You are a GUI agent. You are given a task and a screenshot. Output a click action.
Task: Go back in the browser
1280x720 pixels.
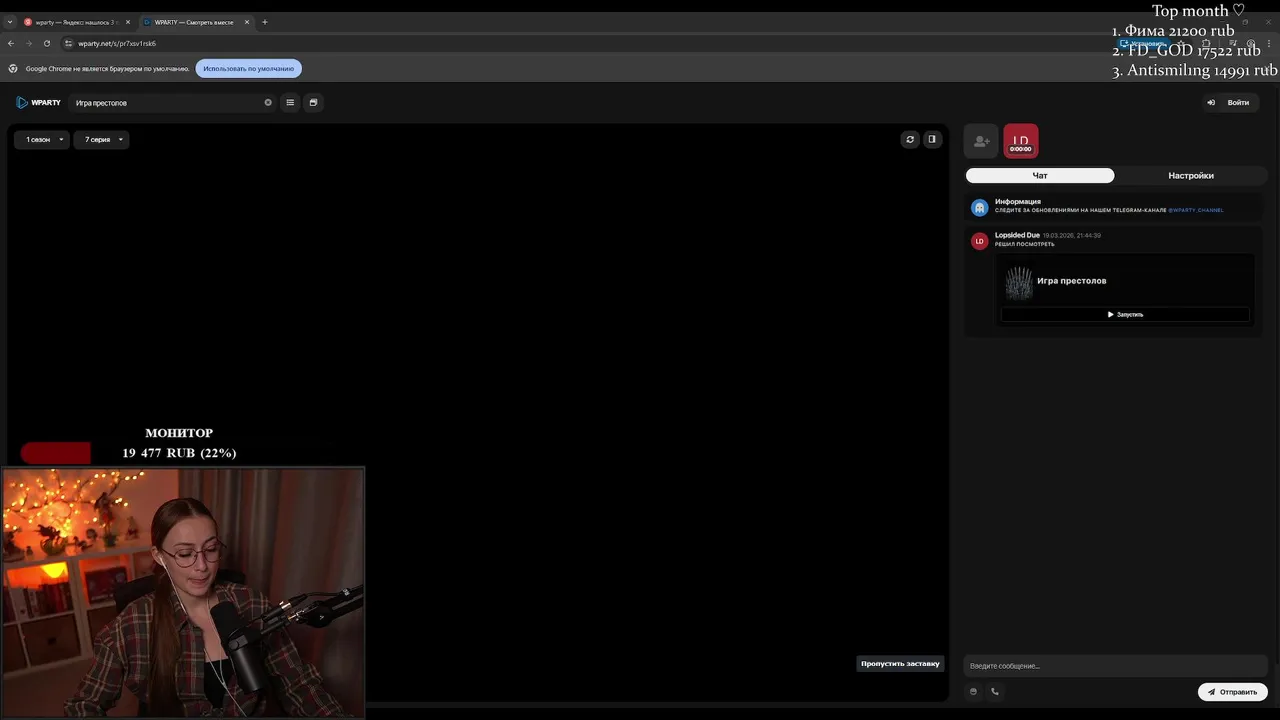(11, 43)
